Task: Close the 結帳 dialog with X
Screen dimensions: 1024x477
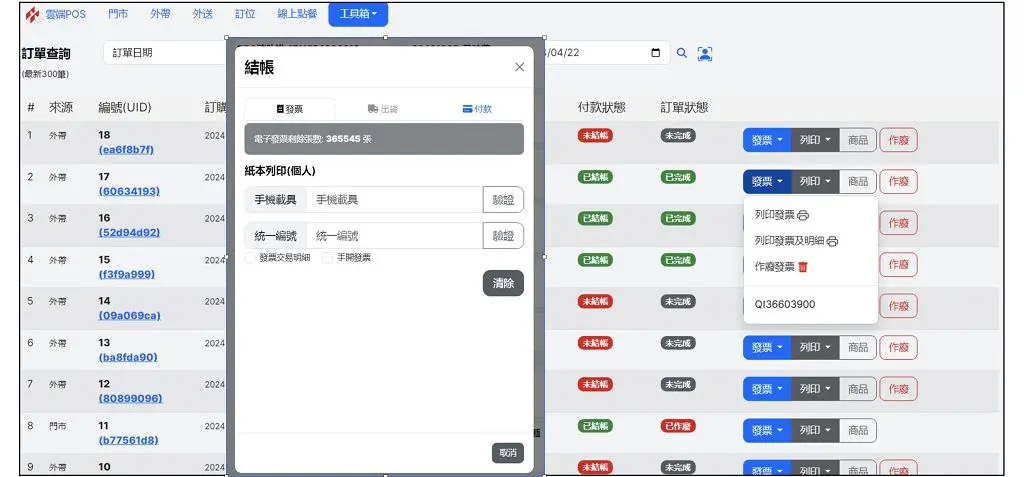Action: 519,67
